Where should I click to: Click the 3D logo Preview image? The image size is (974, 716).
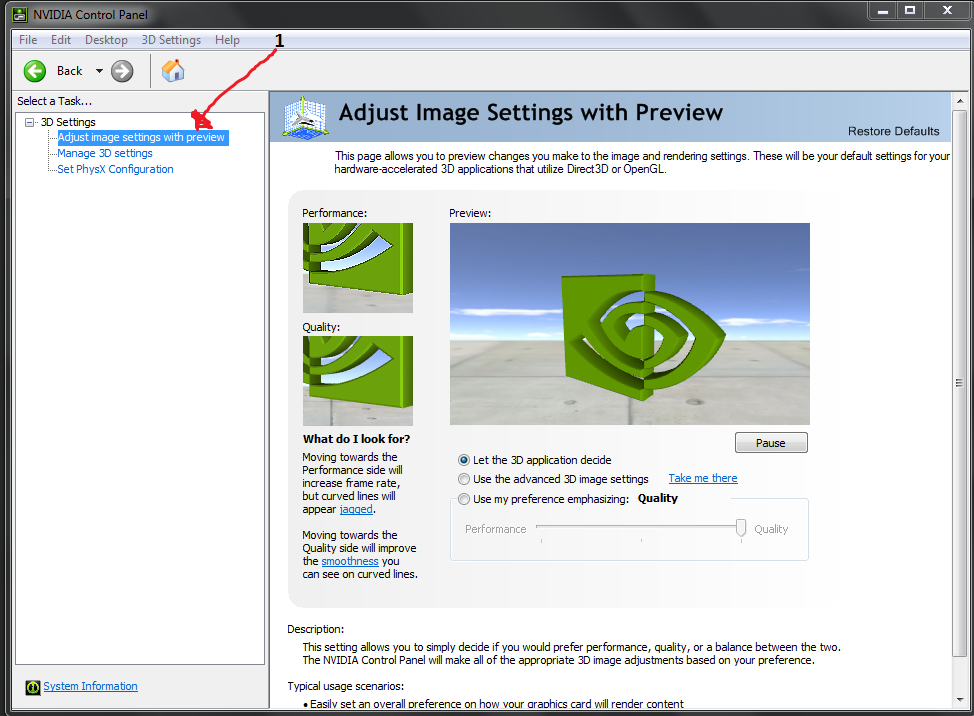pos(629,324)
